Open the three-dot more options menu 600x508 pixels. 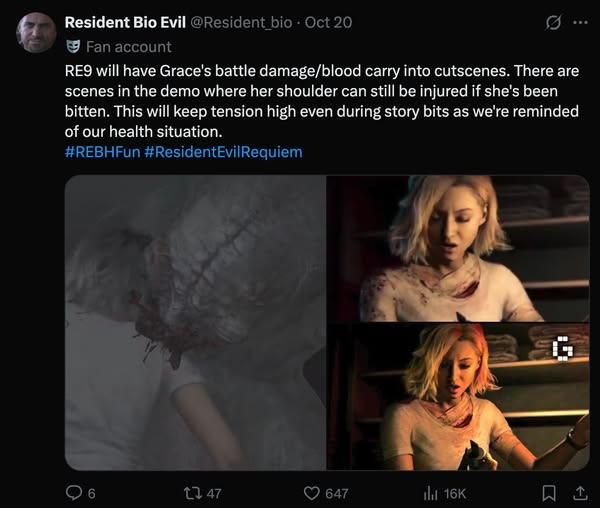(x=580, y=23)
